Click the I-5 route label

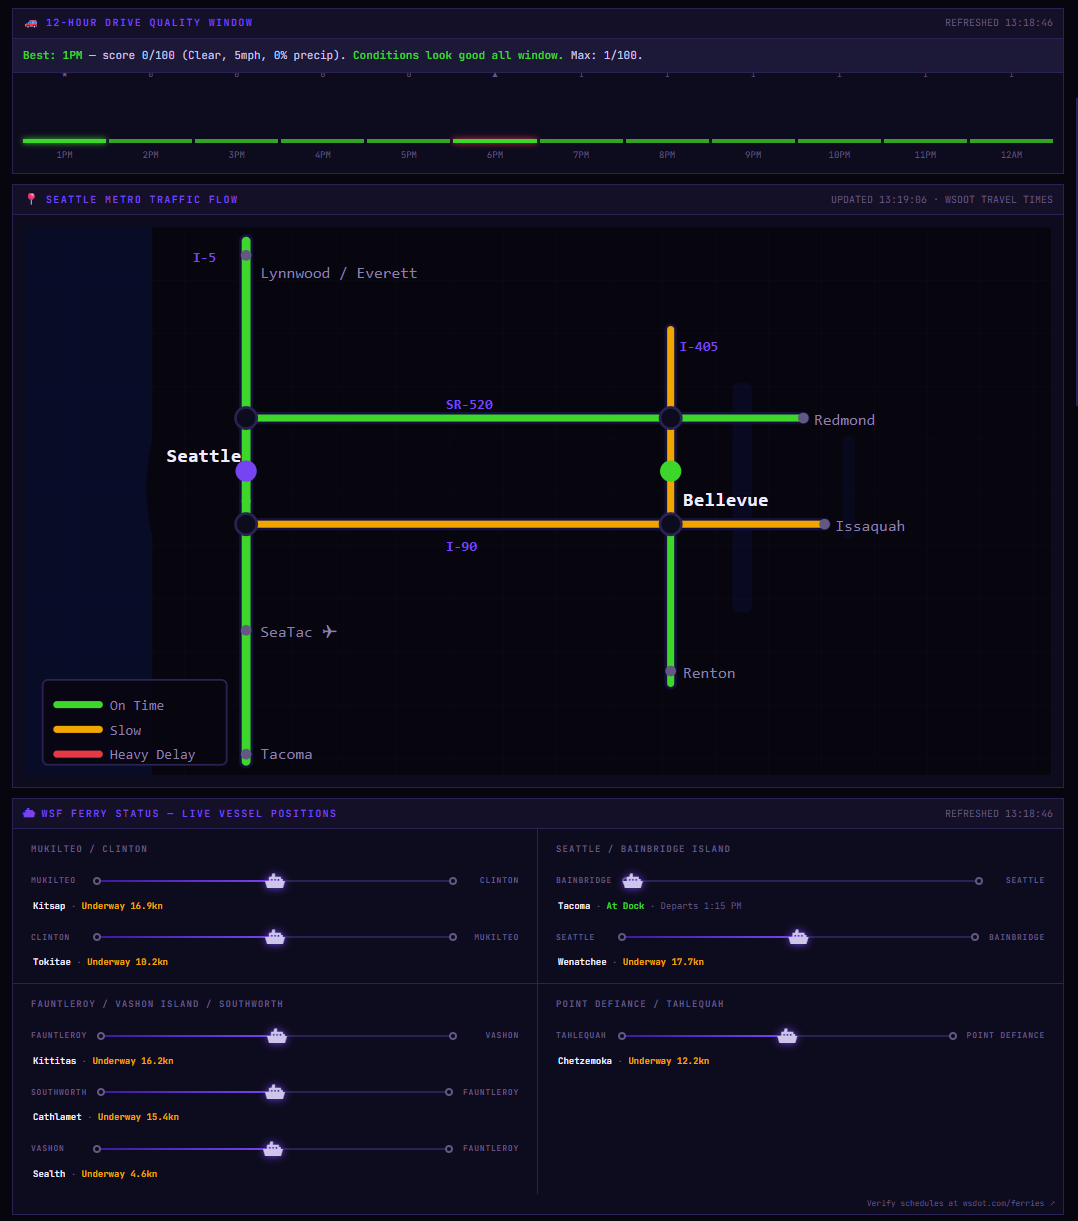coord(204,258)
